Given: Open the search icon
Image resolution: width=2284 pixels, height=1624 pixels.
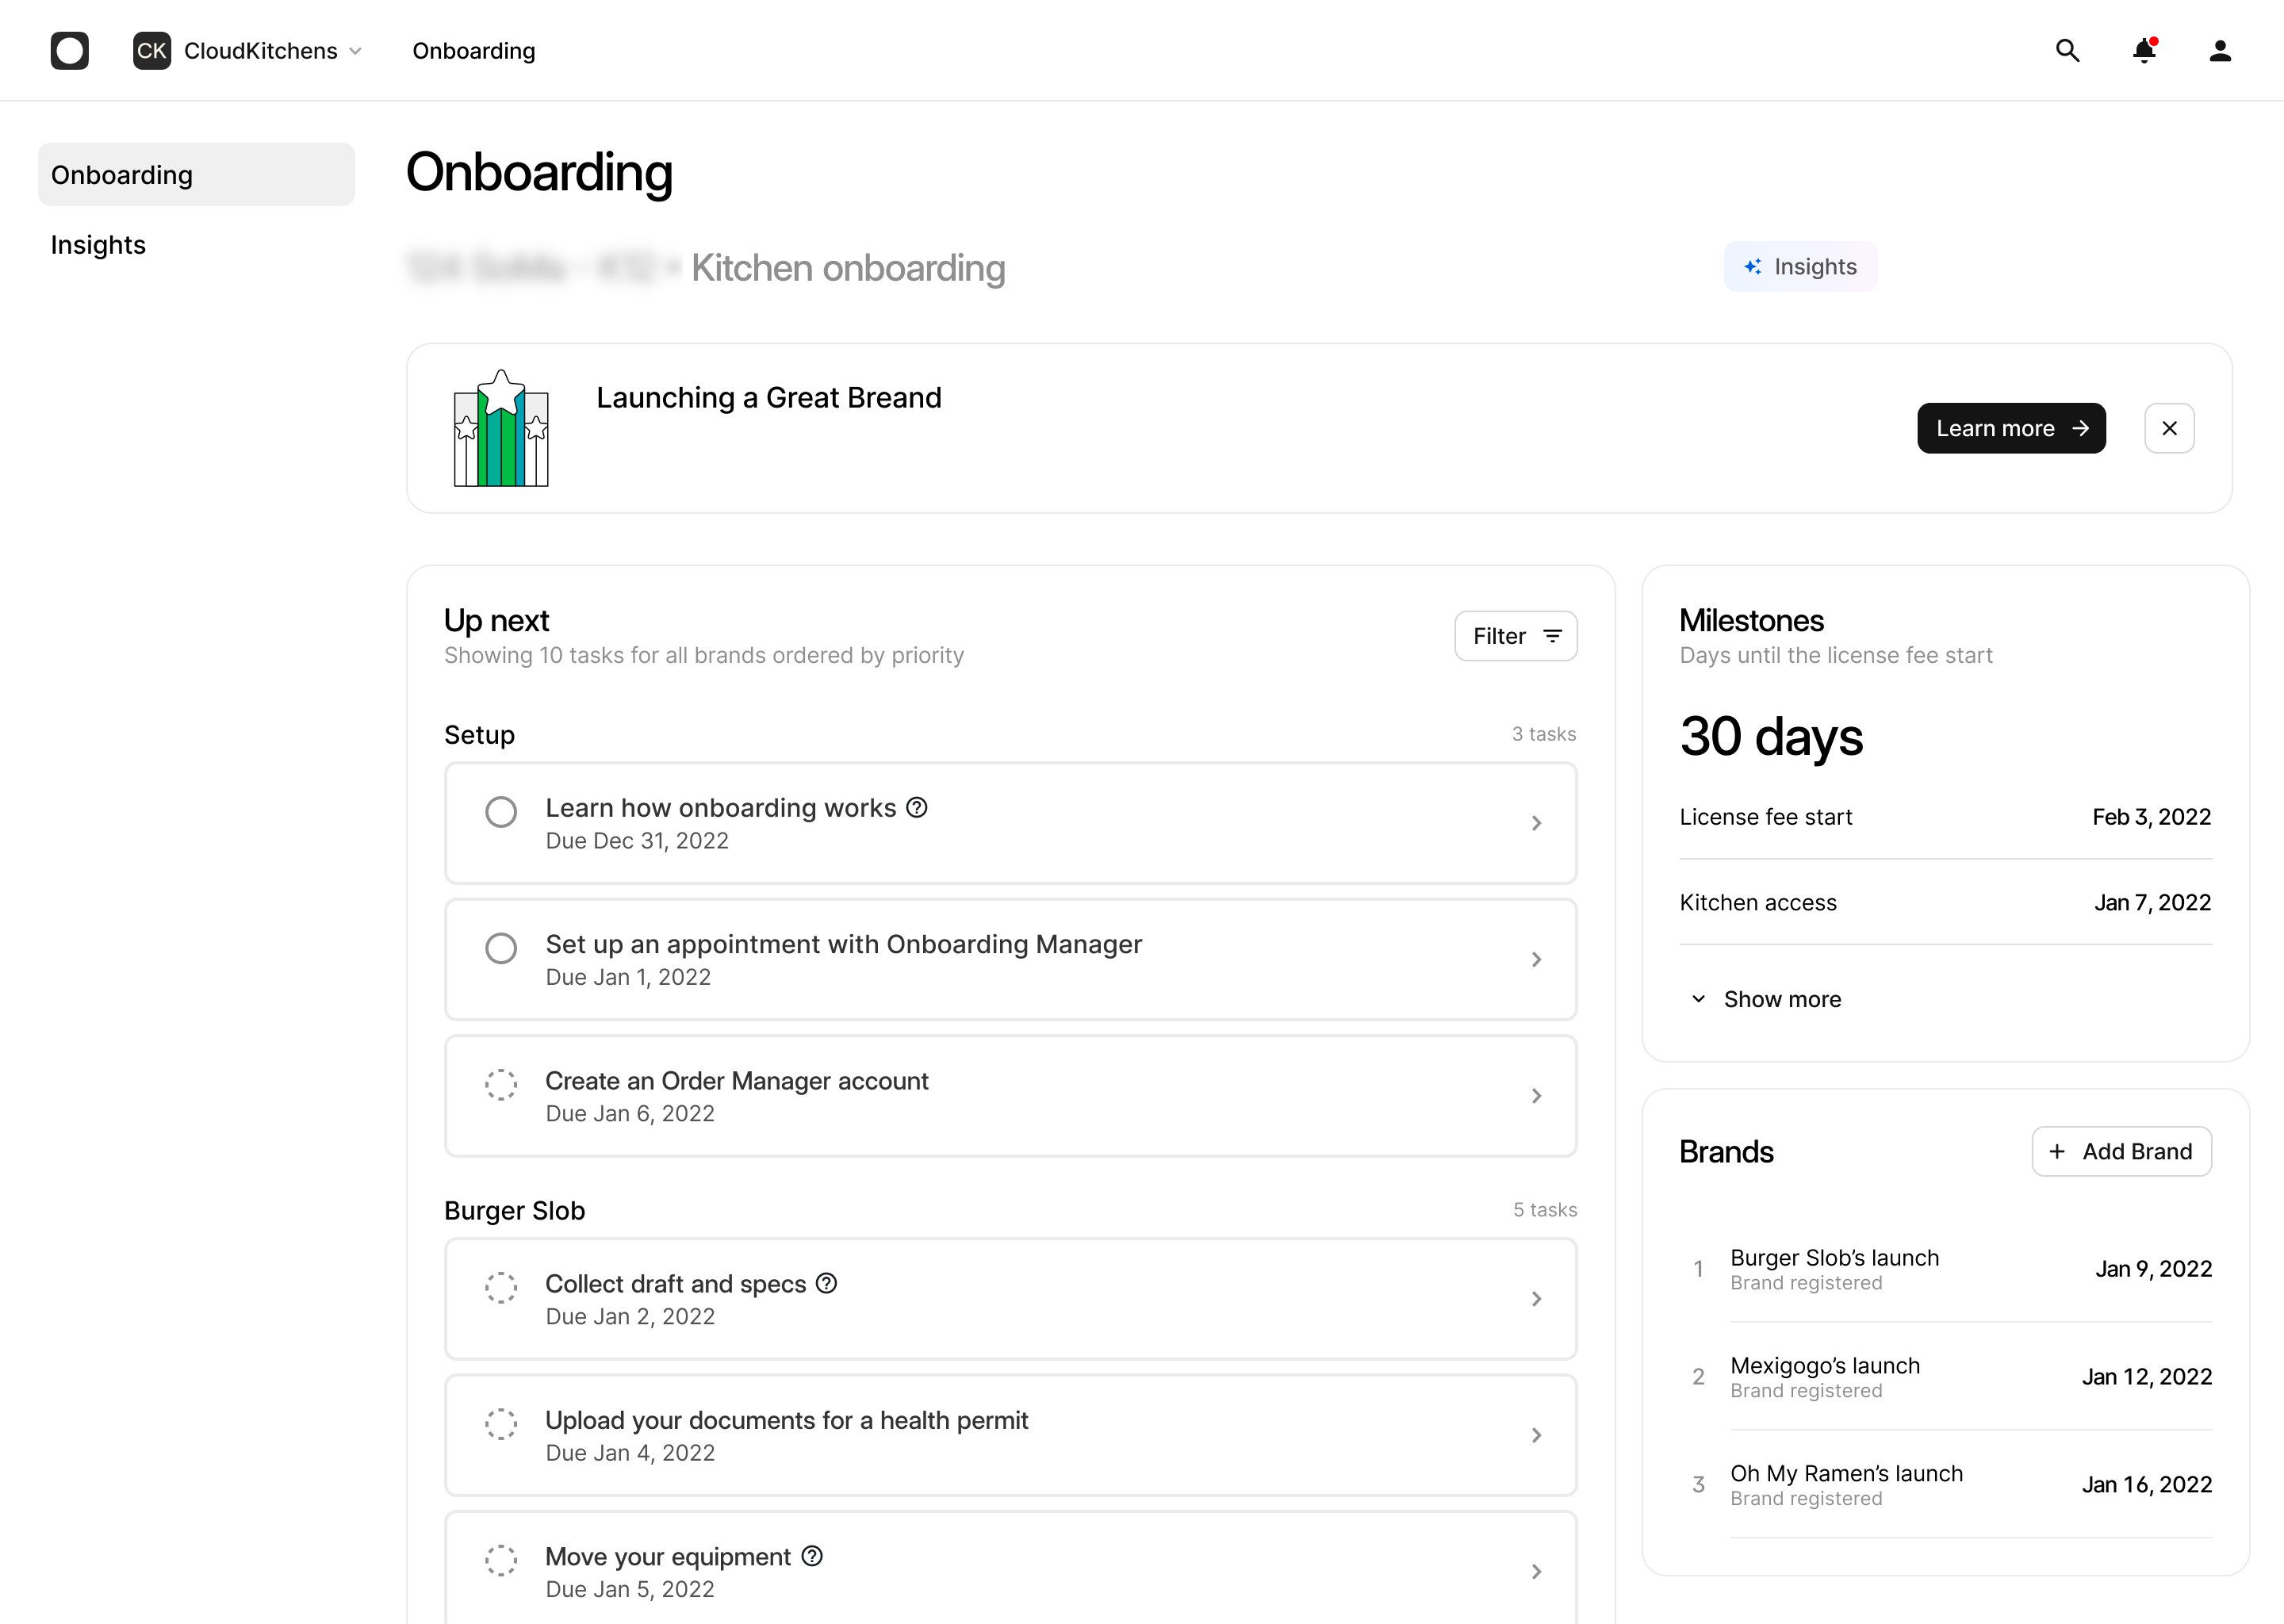Looking at the screenshot, I should coord(2067,50).
